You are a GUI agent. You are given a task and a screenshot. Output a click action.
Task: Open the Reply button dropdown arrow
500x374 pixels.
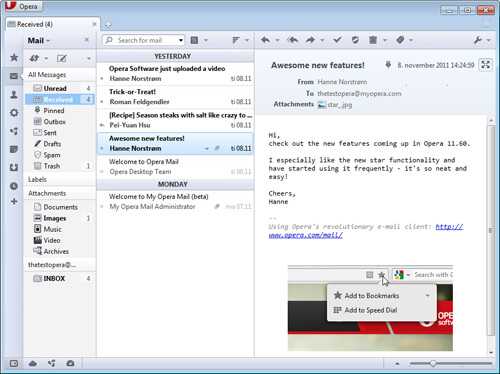(277, 40)
